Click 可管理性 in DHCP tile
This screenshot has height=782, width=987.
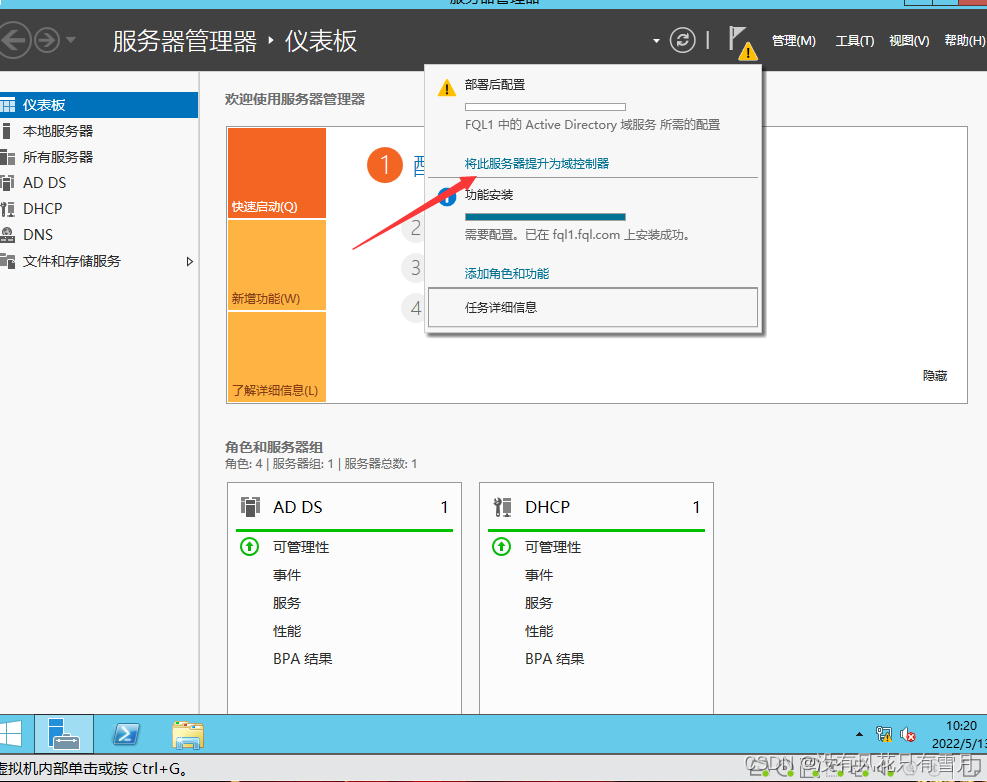point(553,547)
